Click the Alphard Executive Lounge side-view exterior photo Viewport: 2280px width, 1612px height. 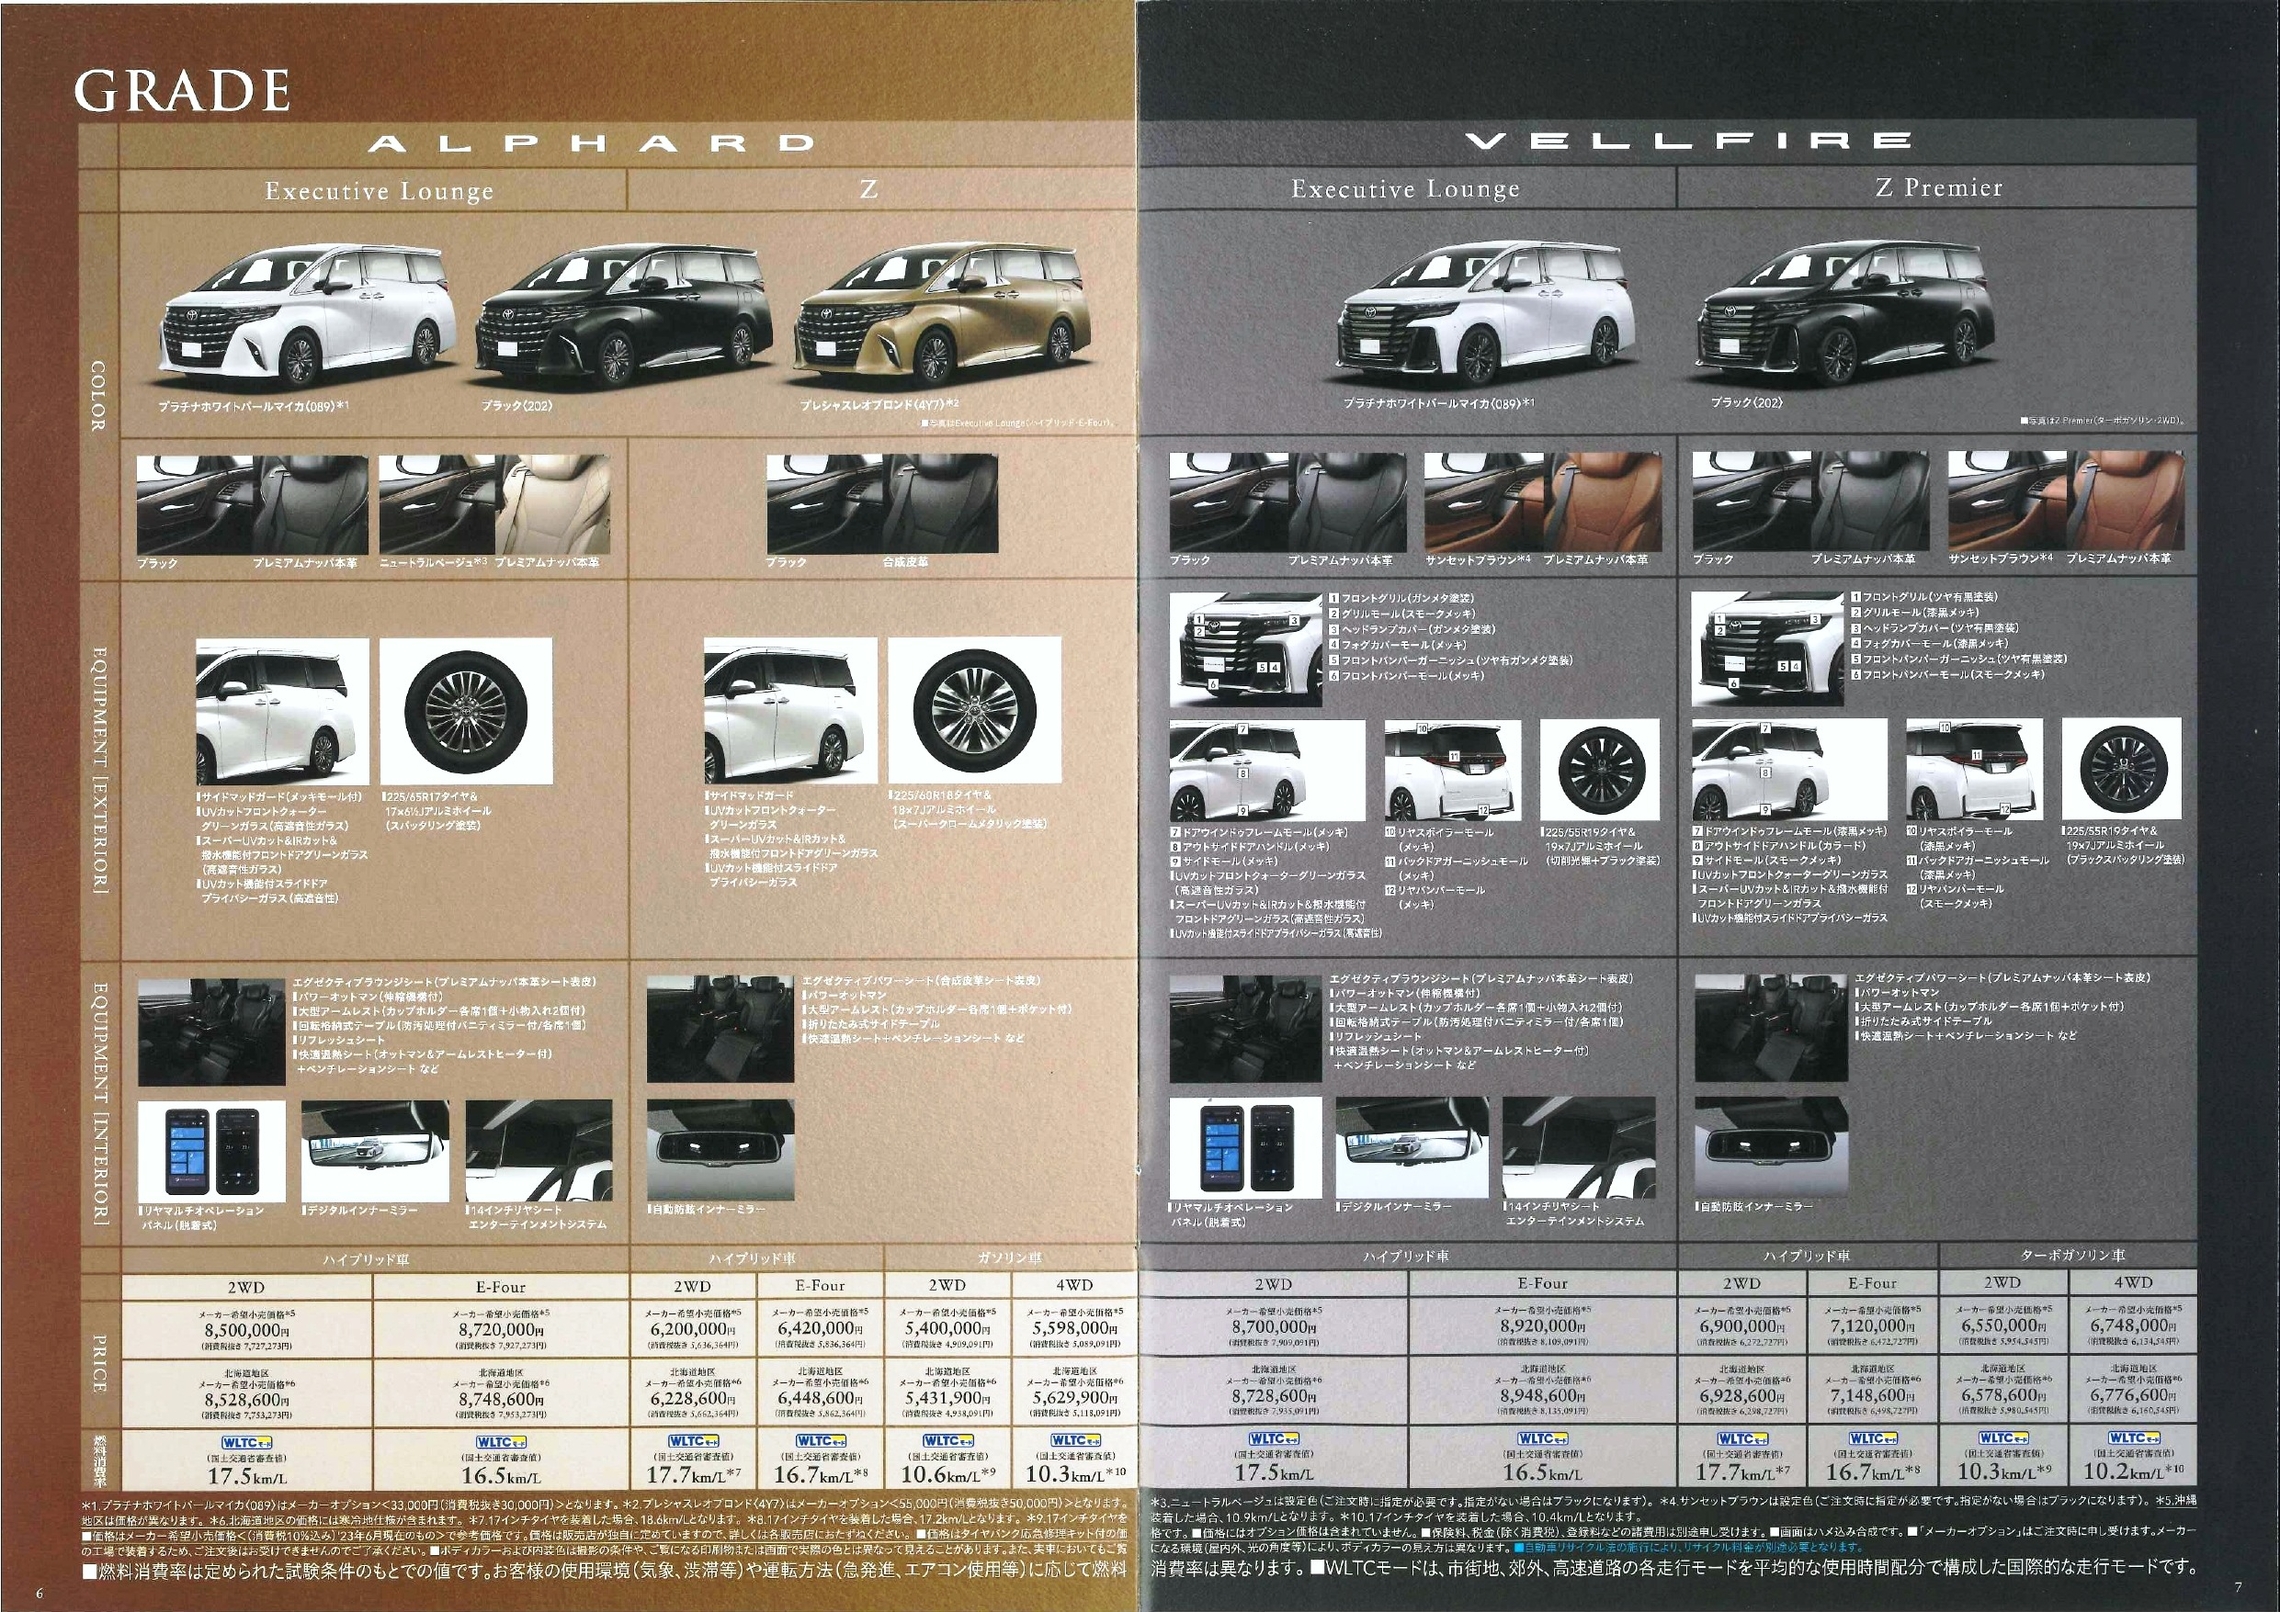tap(282, 712)
